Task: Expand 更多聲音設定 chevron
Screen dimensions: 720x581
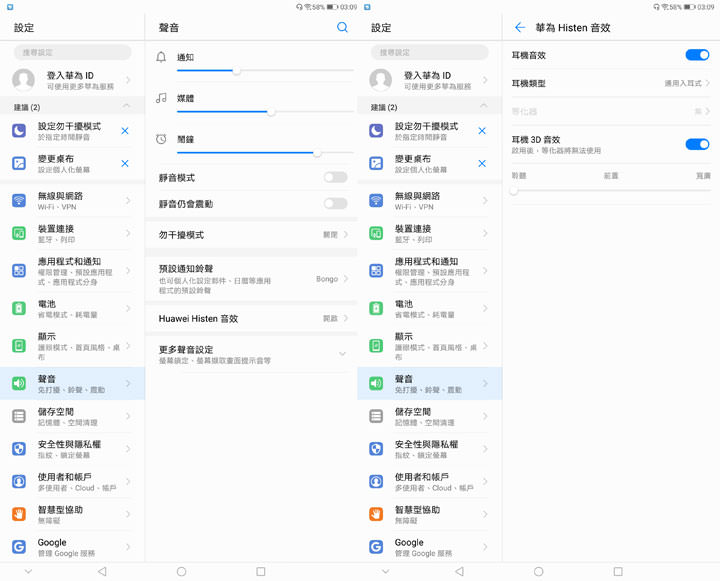Action: click(x=343, y=354)
